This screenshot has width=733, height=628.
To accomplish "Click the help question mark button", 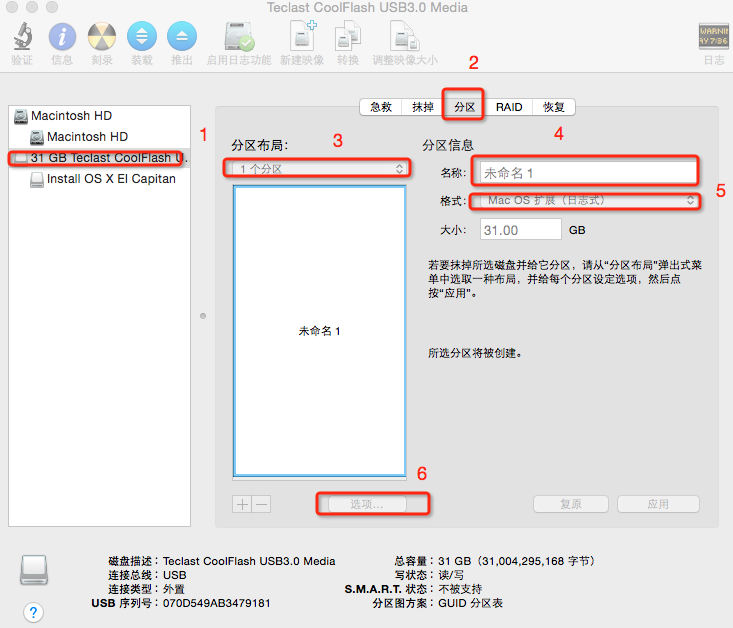I will [33, 612].
